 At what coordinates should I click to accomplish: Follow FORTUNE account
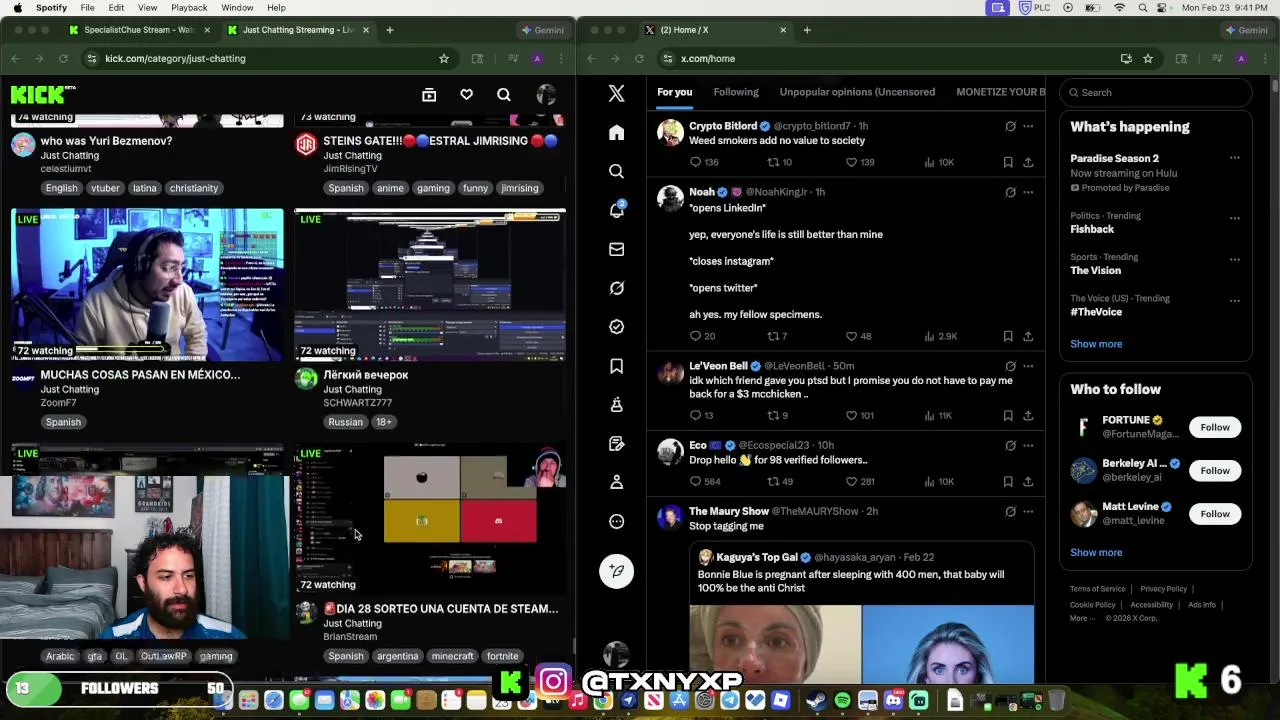tap(1215, 427)
